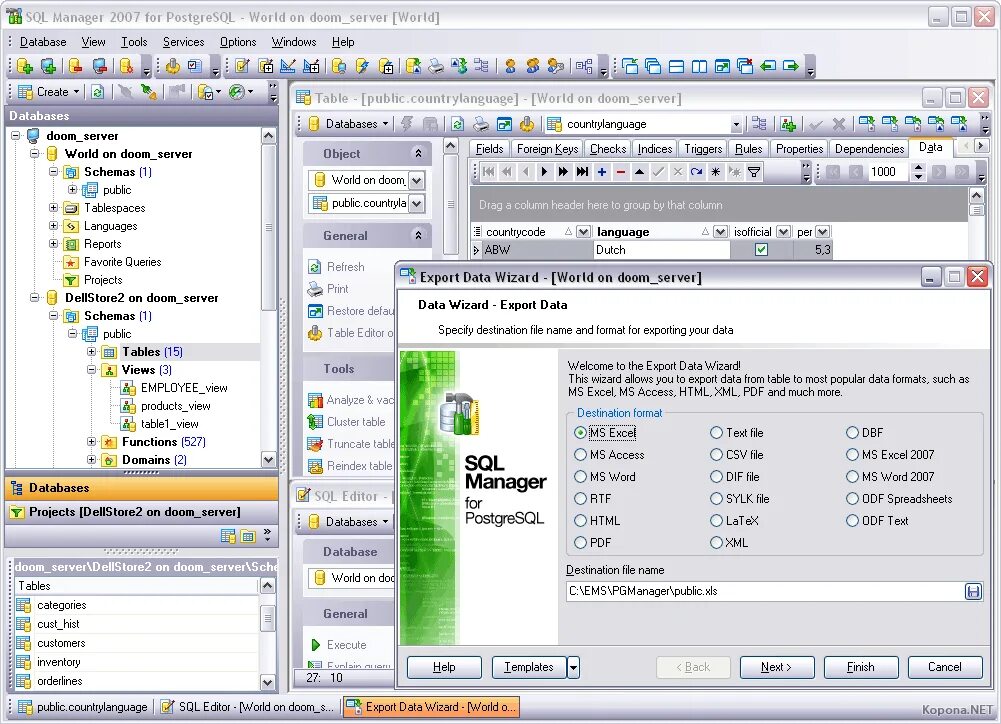The height and width of the screenshot is (724, 1001).
Task: Switch to the Triggers tab
Action: 703,149
